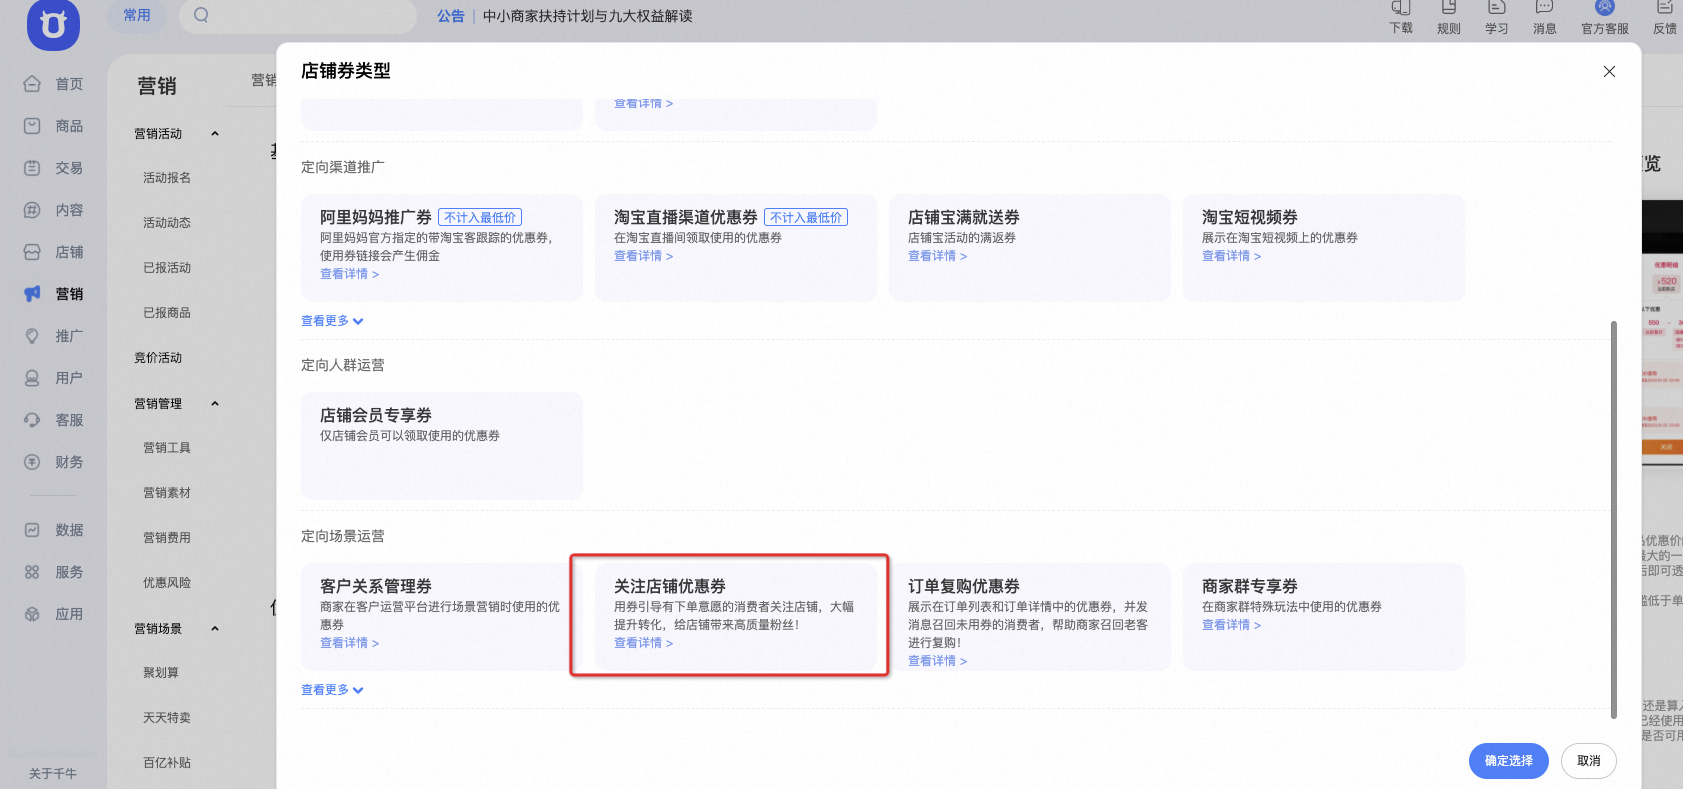Select the 关注店铺优惠券 card title

[670, 586]
